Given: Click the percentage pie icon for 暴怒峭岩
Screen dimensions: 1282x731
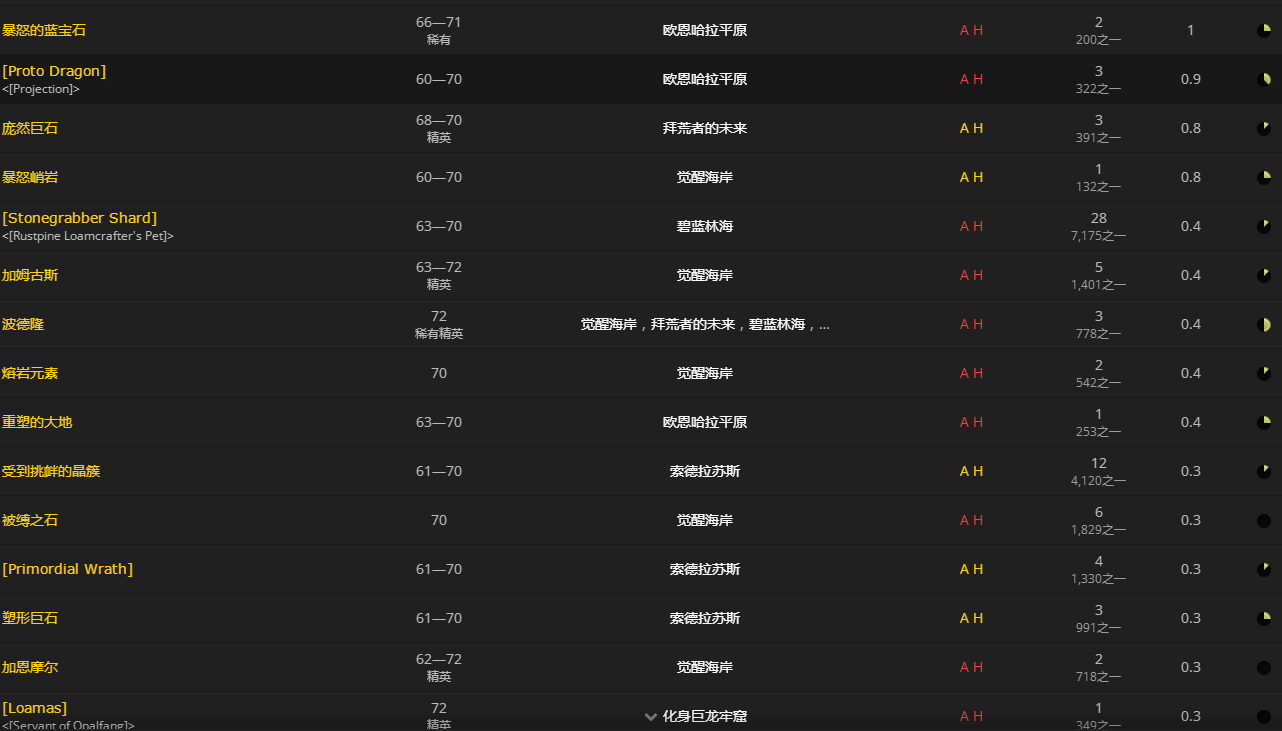Looking at the screenshot, I should [x=1264, y=177].
